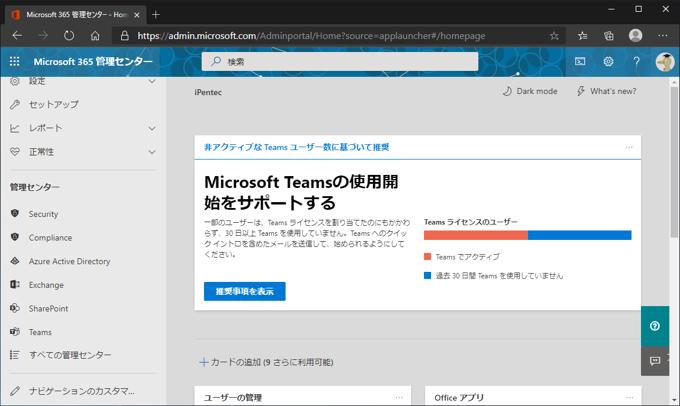This screenshot has width=680, height=406.
Task: Click the Exchange icon in sidebar
Action: (x=15, y=285)
